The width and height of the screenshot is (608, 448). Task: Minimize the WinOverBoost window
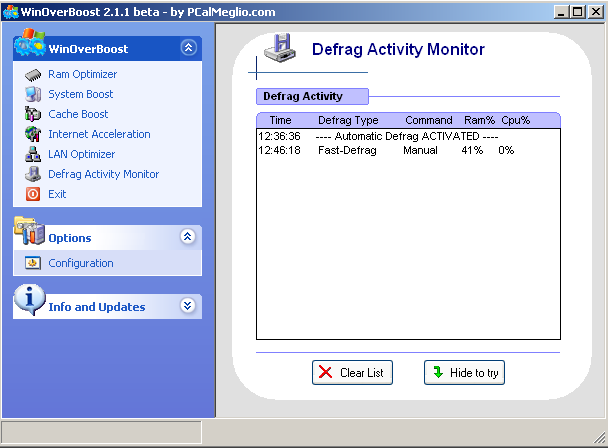point(561,12)
